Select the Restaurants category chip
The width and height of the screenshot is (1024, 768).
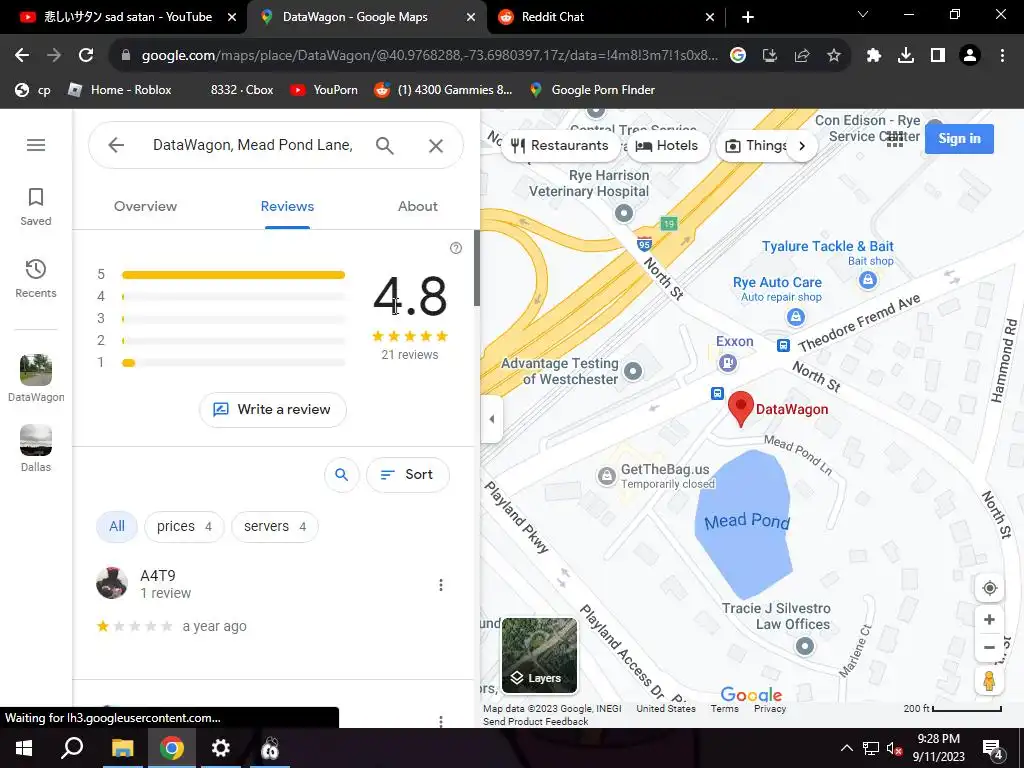tap(560, 146)
